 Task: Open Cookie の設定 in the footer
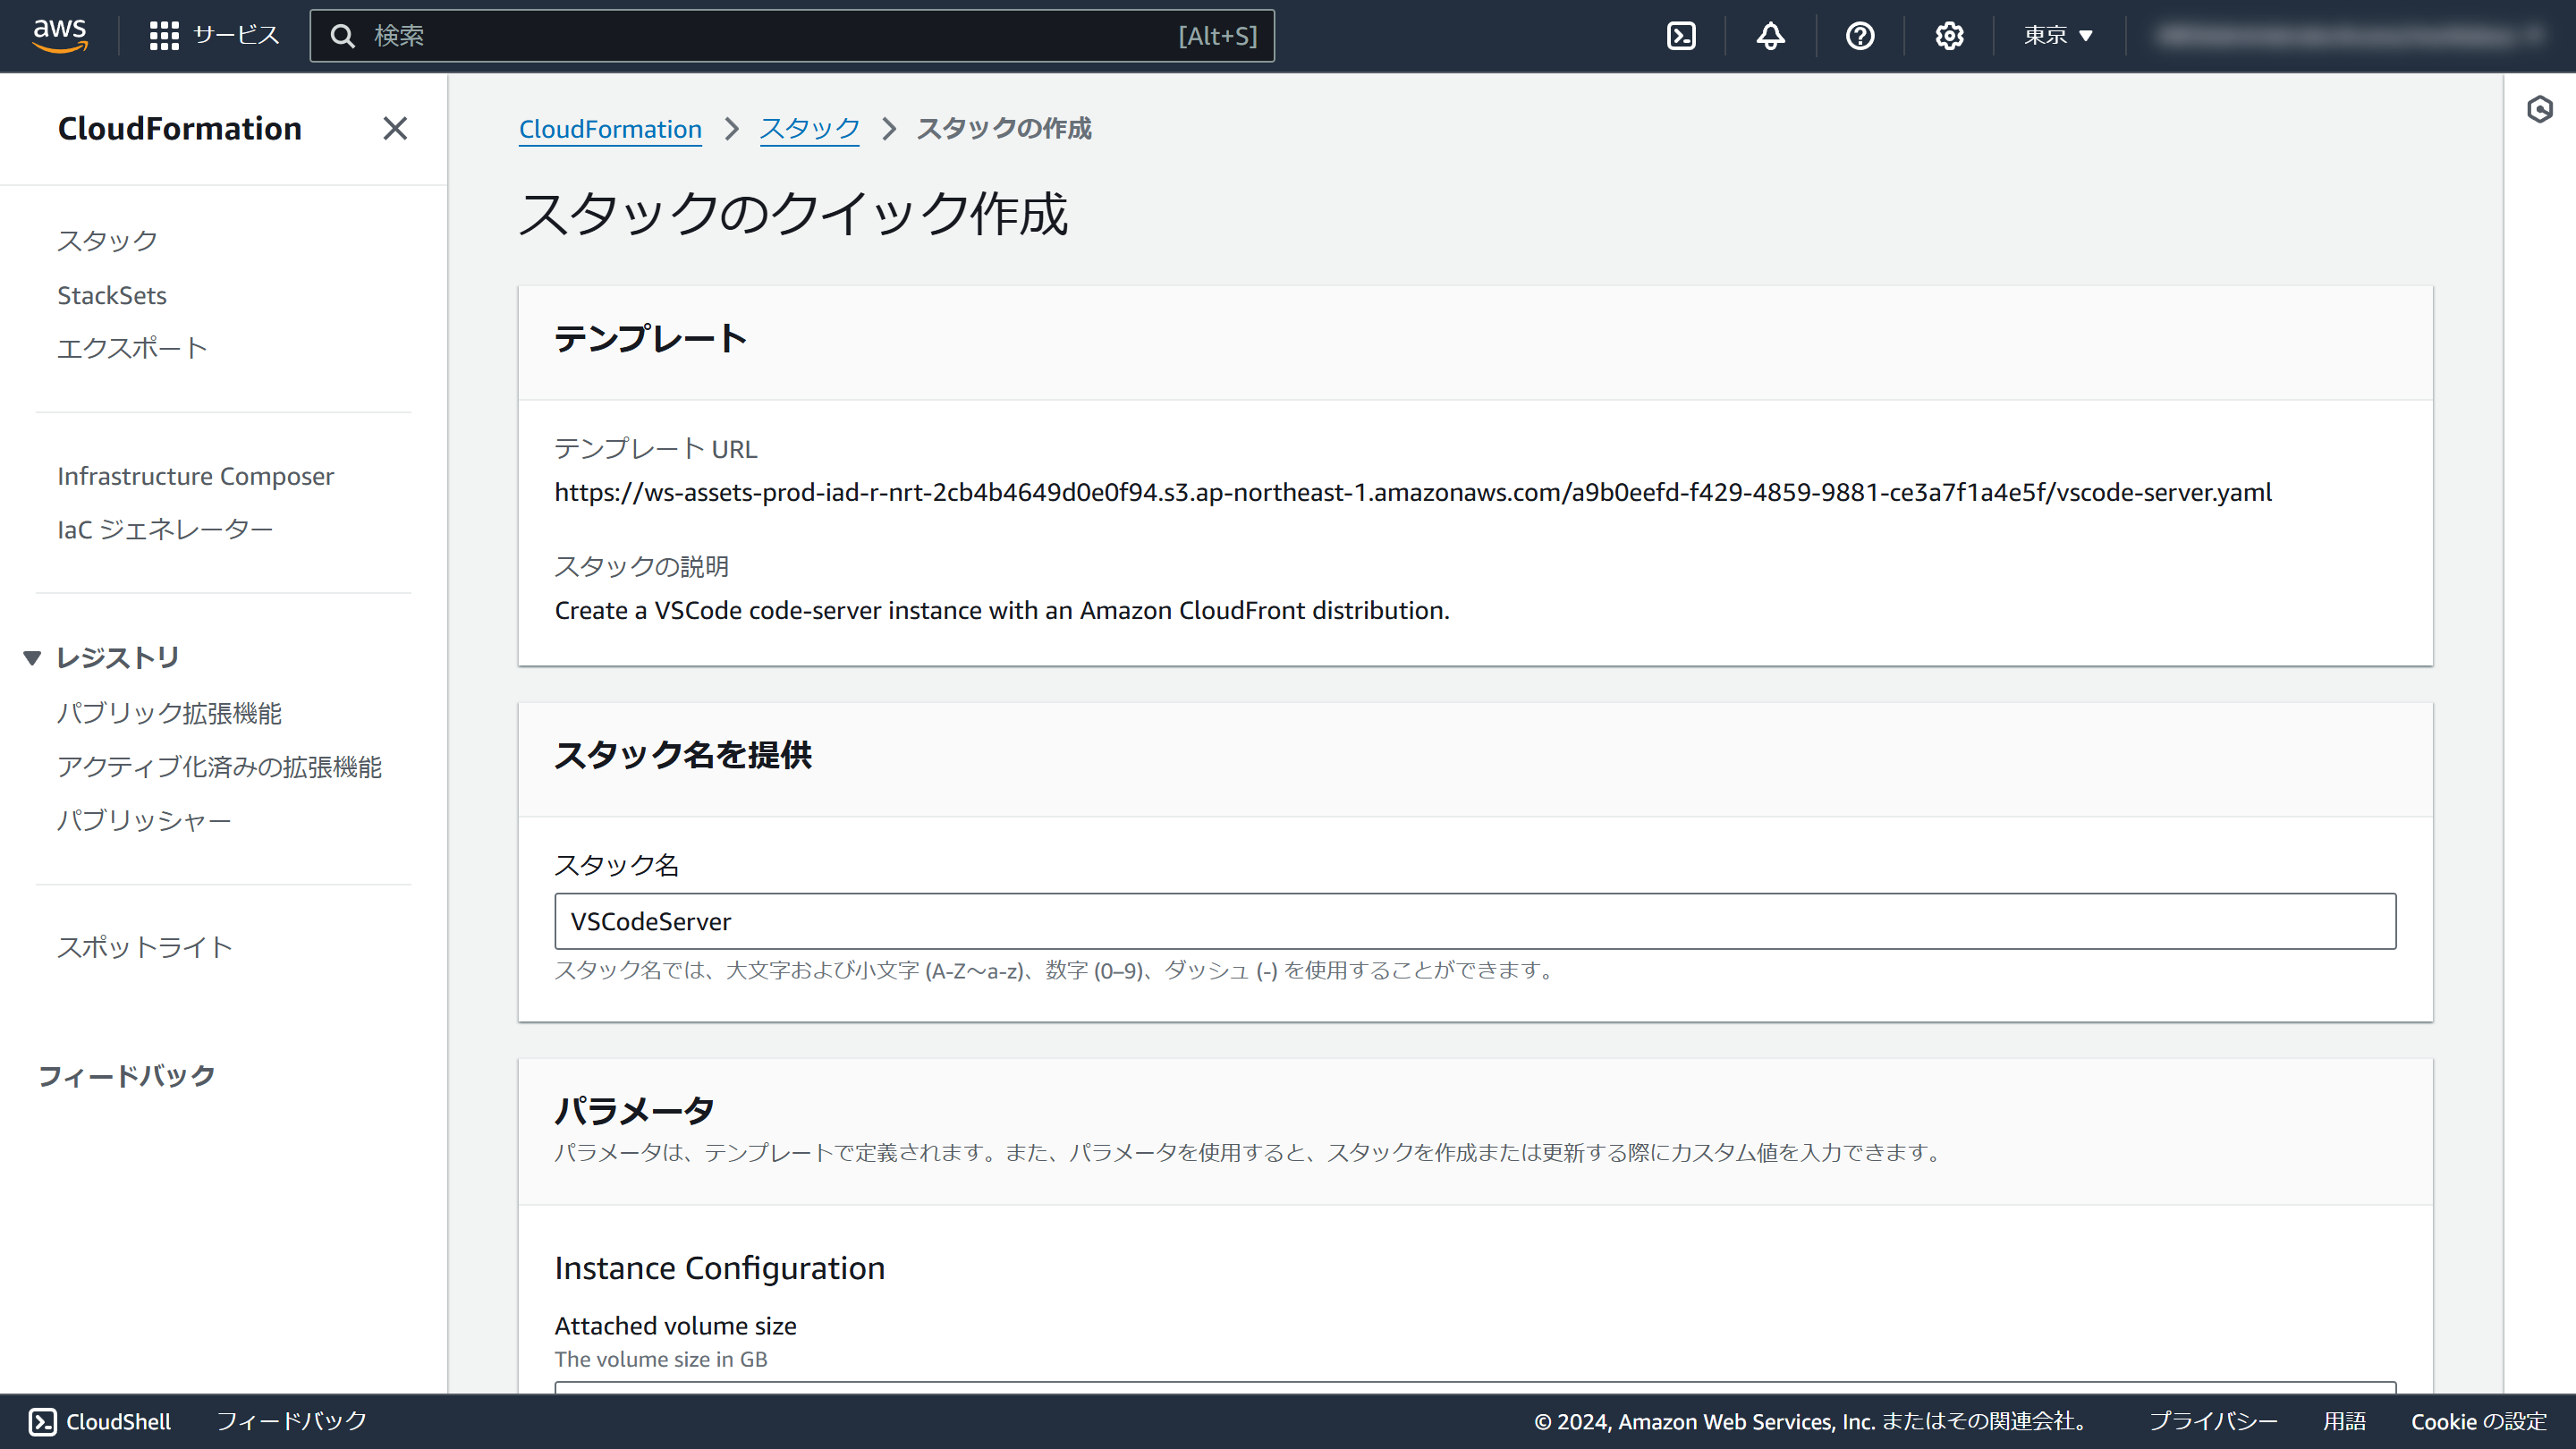click(2478, 1421)
